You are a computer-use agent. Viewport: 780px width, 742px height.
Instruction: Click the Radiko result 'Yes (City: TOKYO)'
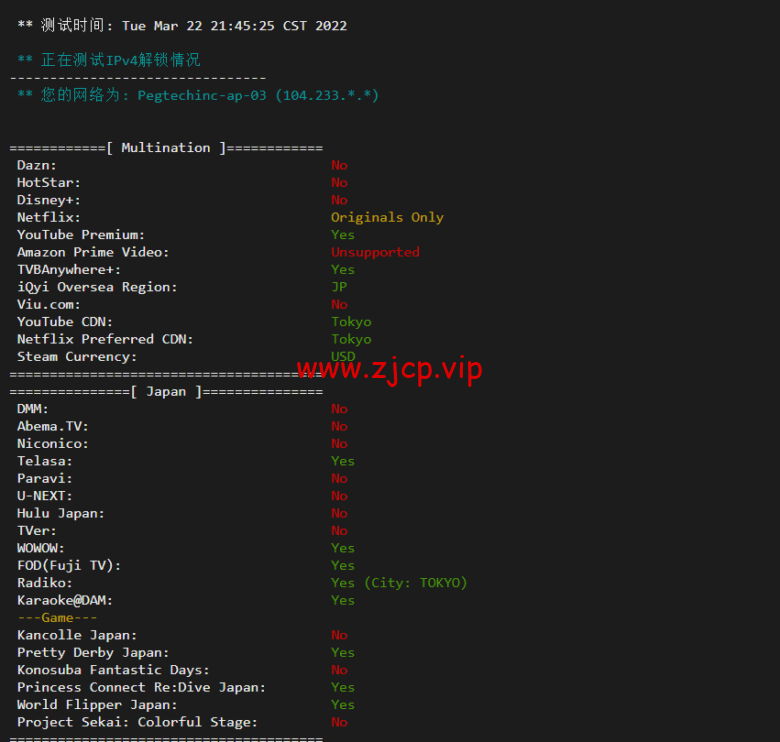(x=399, y=583)
